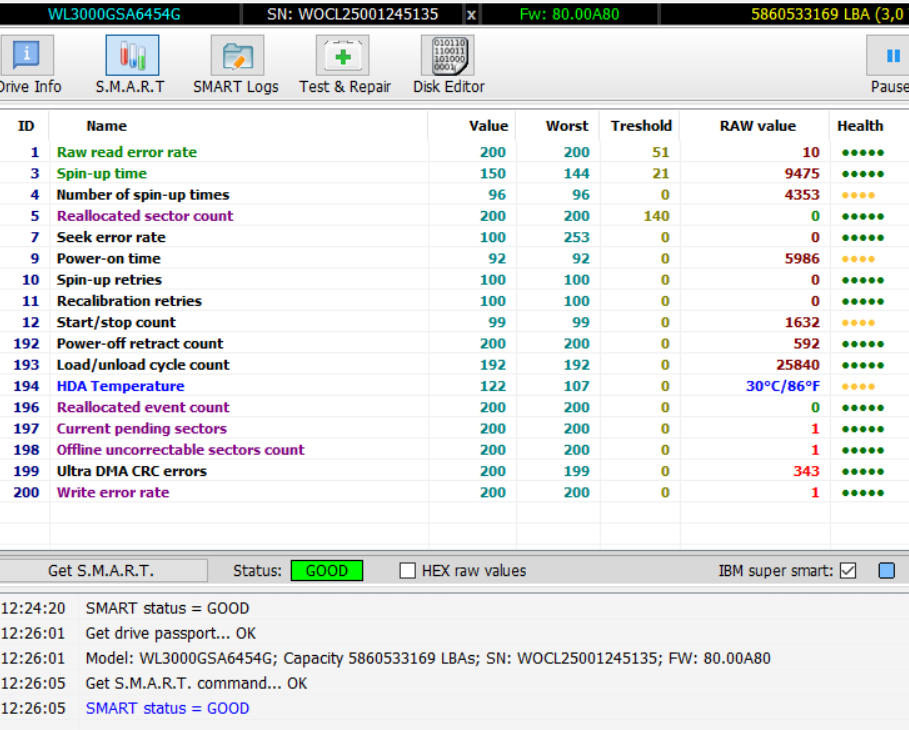Viewport: 909px width, 730px height.
Task: Open the Drive Info toolbar icon
Action: tap(27, 65)
